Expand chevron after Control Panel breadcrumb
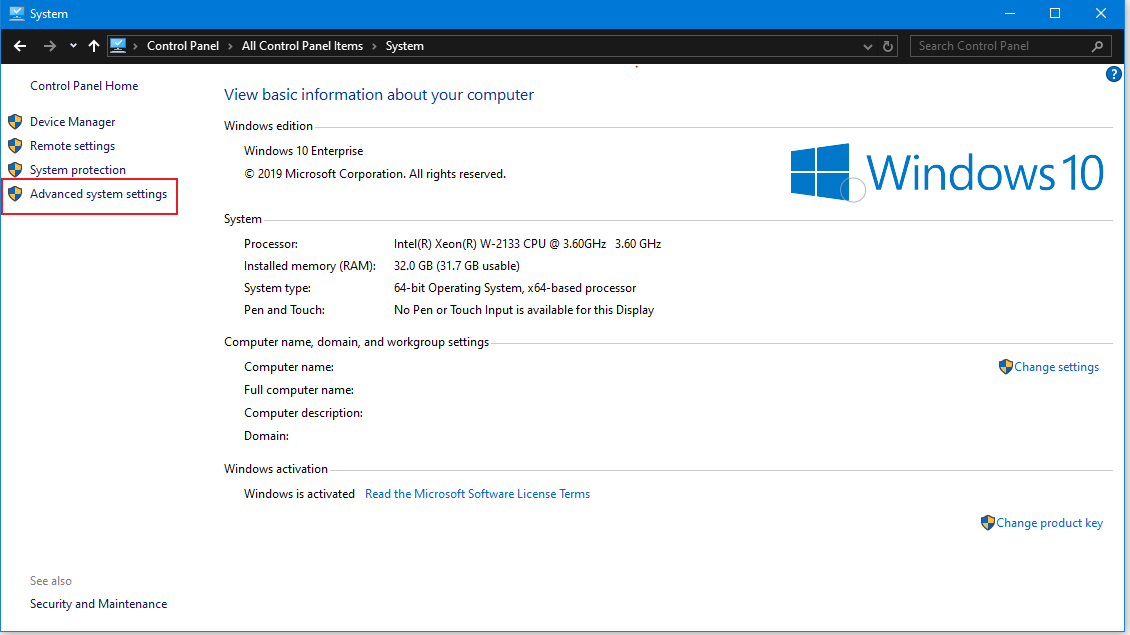The height and width of the screenshot is (635, 1130). pos(230,46)
